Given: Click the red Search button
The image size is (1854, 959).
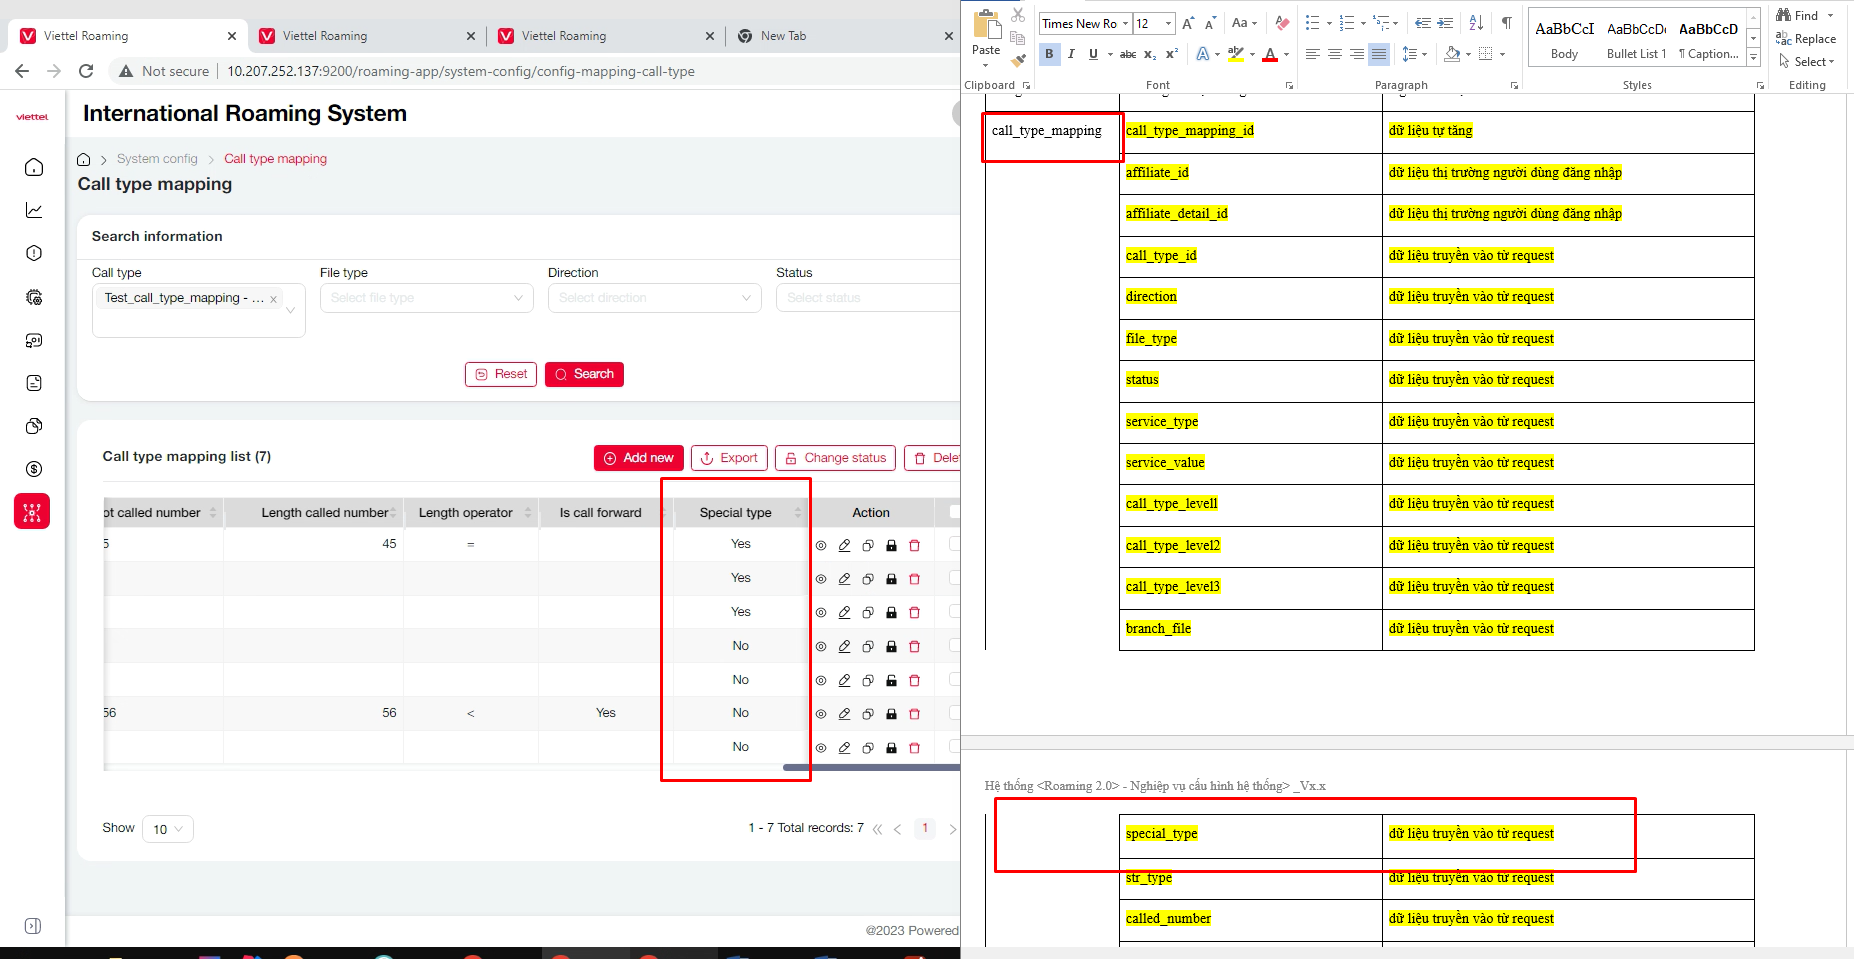Looking at the screenshot, I should (584, 374).
